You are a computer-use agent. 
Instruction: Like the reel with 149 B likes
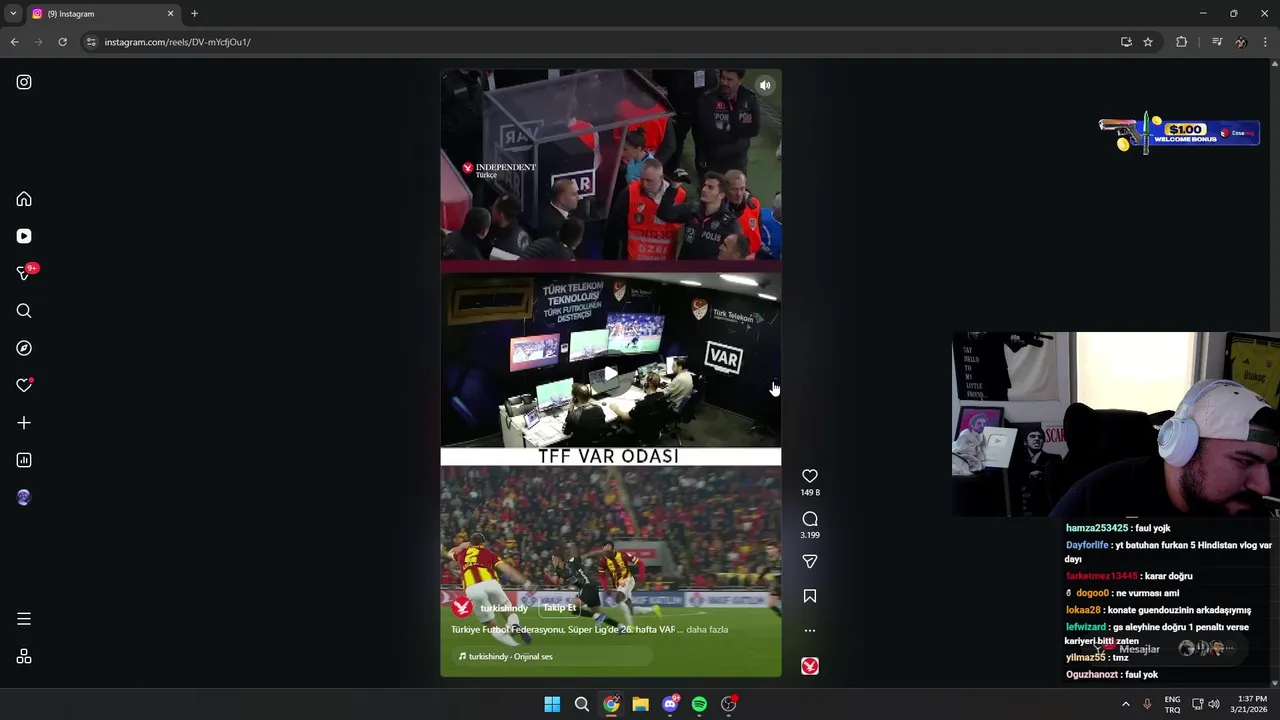pos(810,476)
